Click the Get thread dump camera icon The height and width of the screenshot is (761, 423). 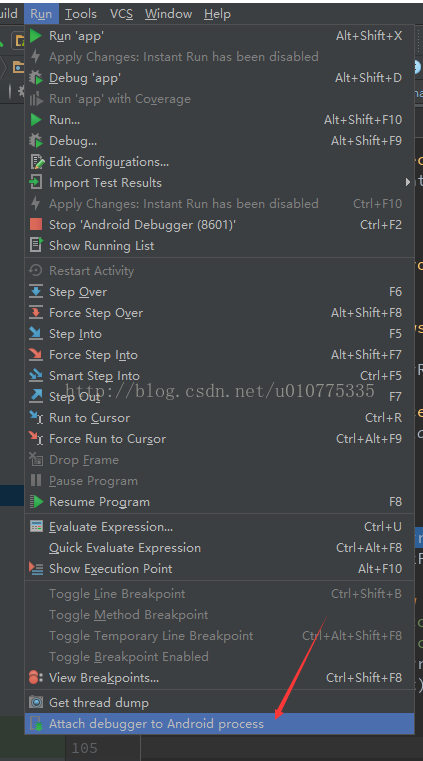[x=36, y=702]
